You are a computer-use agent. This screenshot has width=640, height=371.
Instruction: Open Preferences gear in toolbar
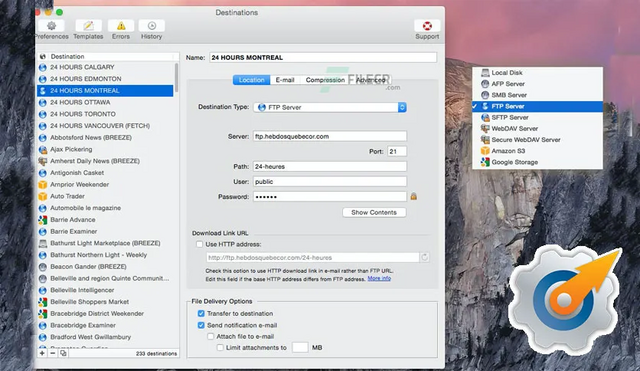point(51,26)
